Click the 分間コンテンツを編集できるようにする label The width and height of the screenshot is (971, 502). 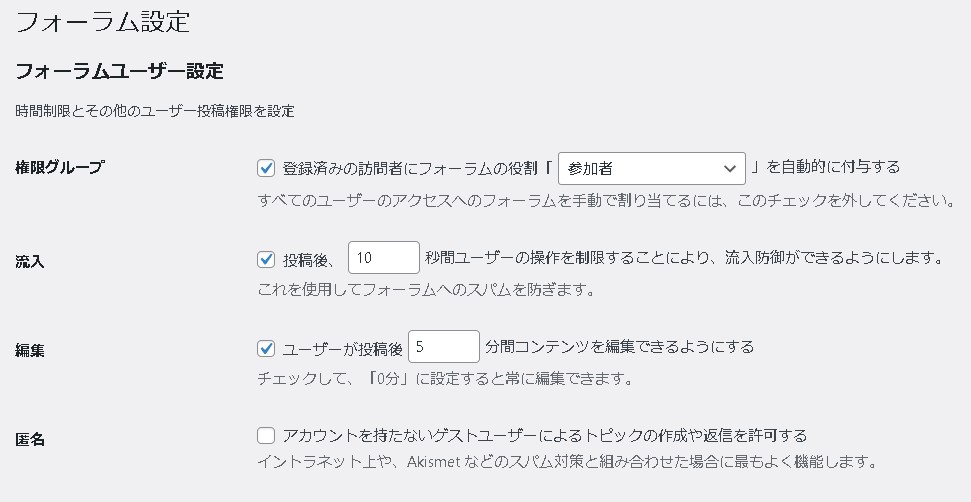point(619,348)
